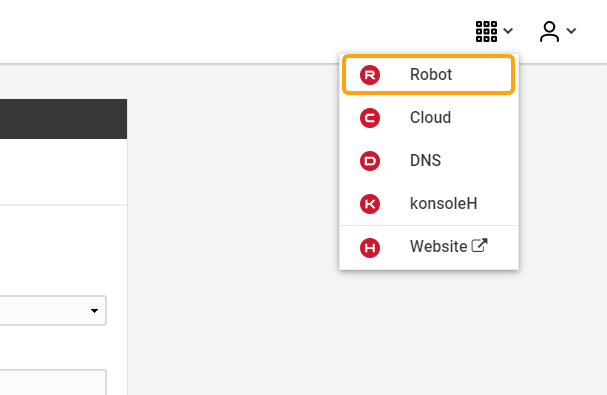607x395 pixels.
Task: Expand the chevron beside the apps grid
Action: pos(508,31)
